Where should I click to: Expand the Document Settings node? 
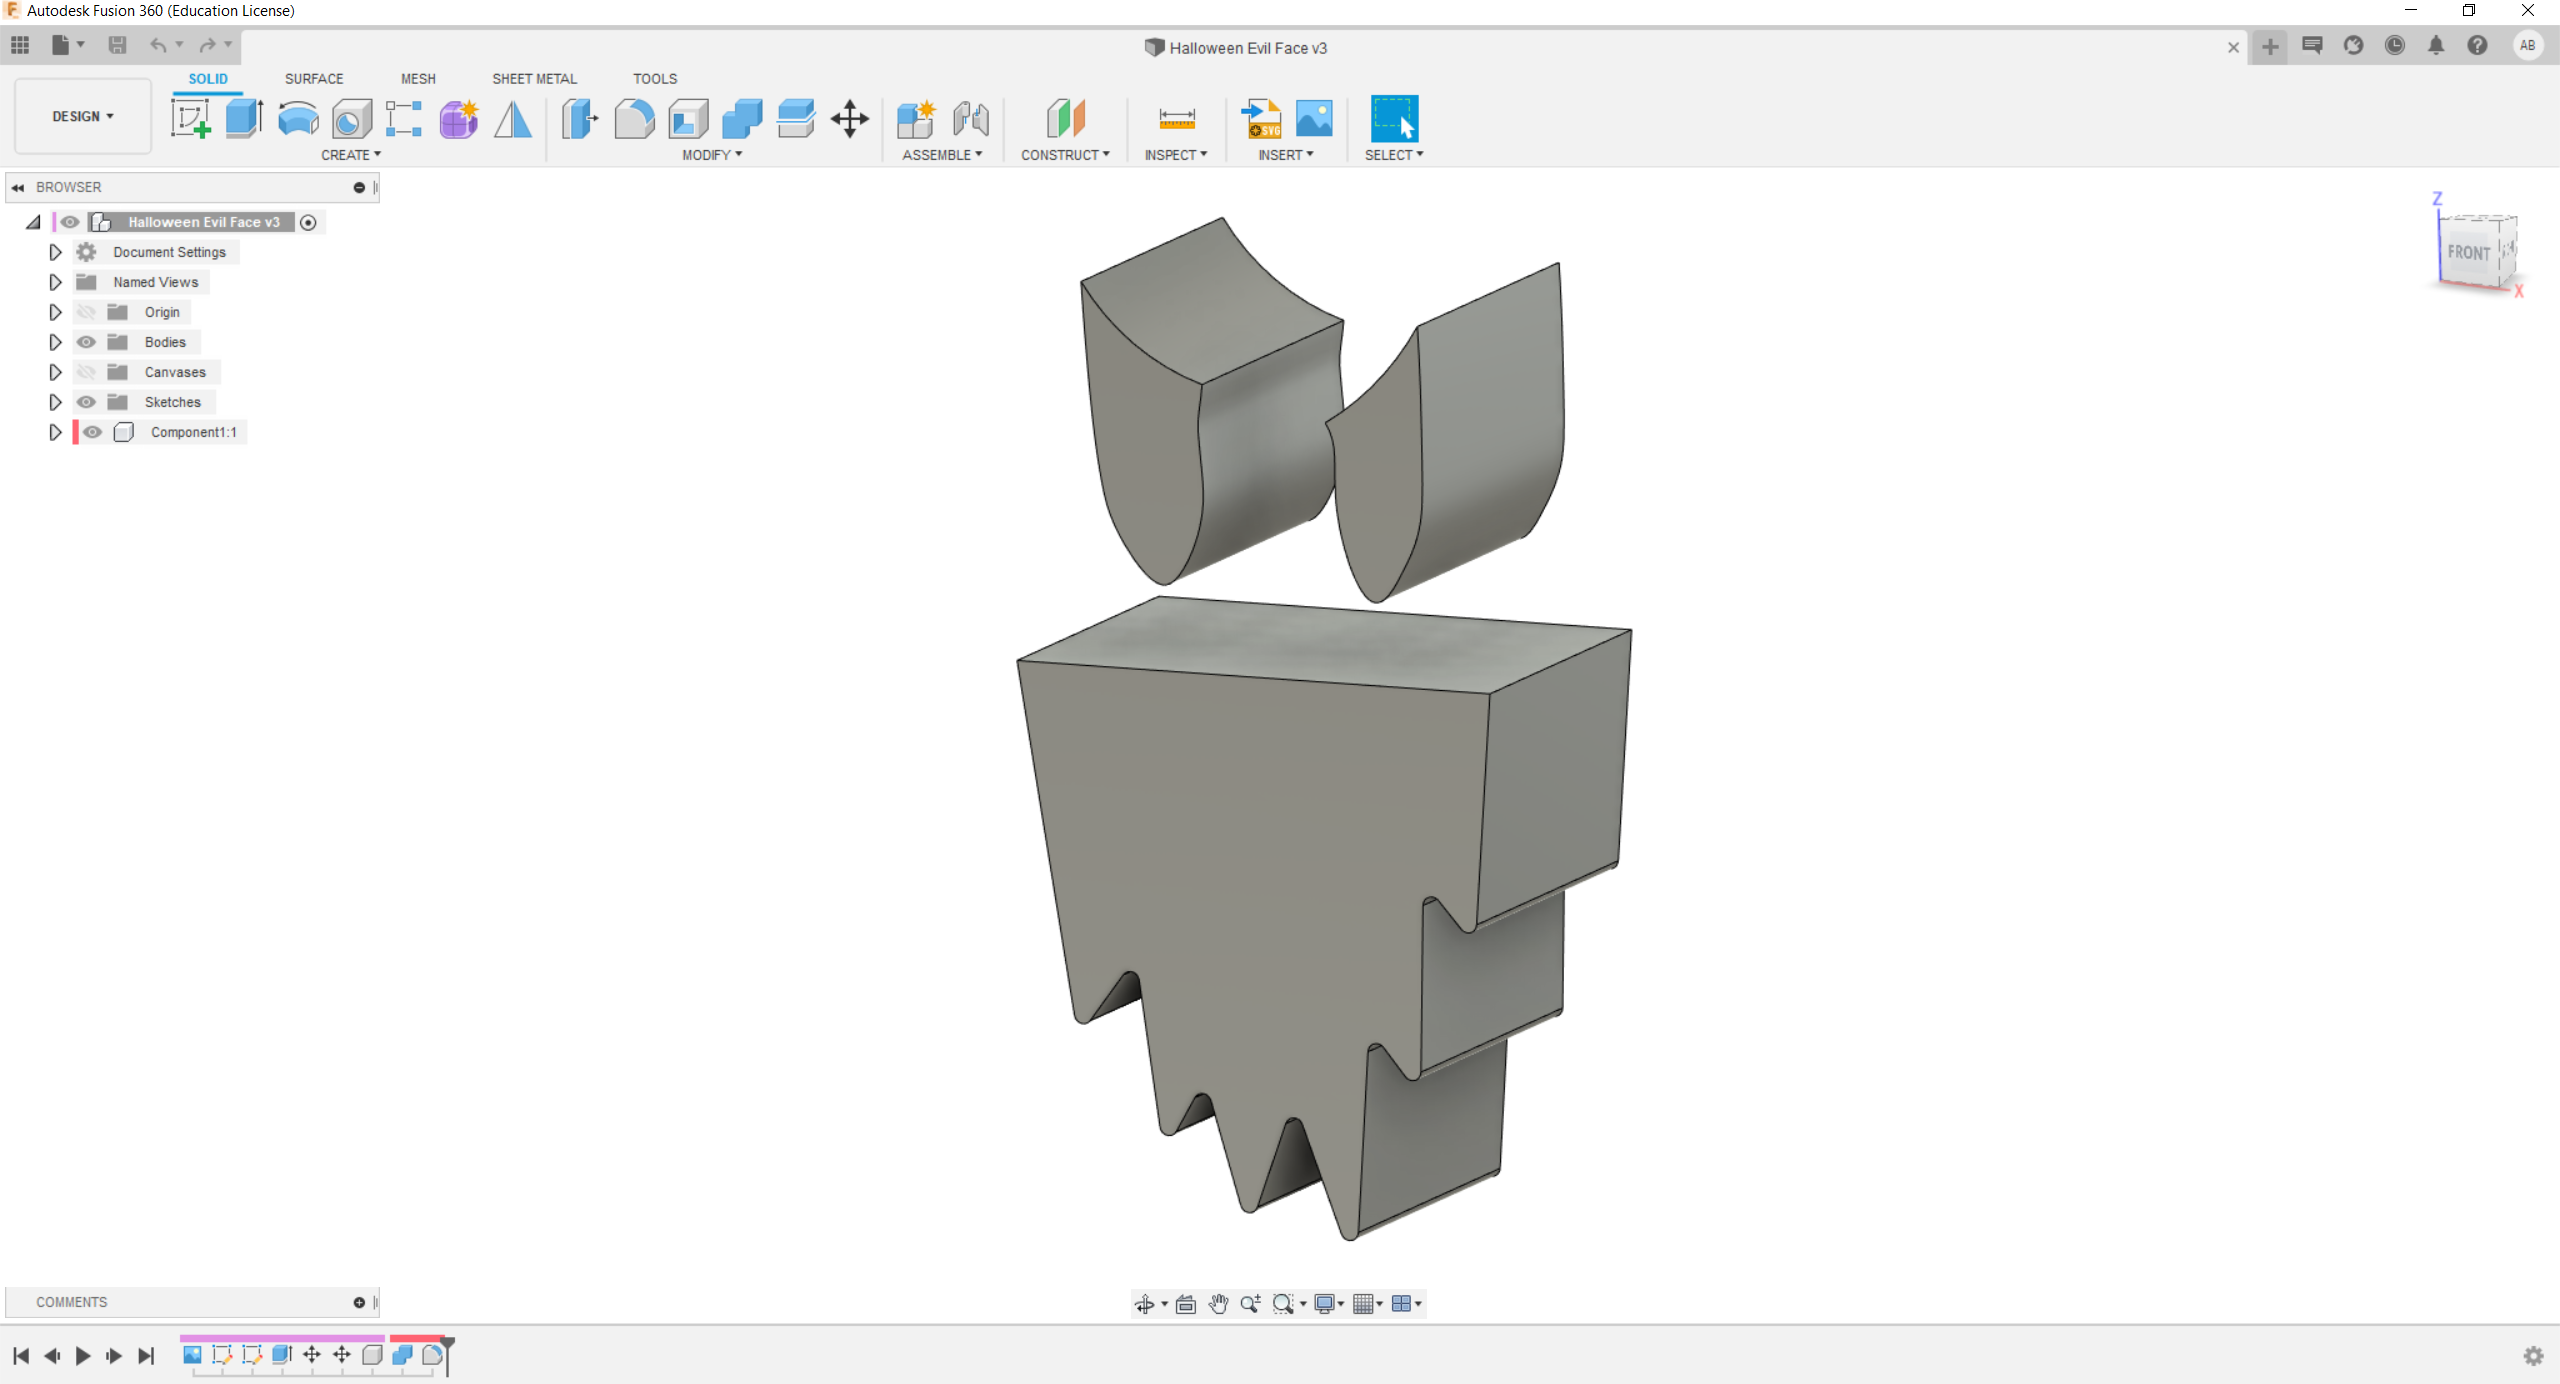click(55, 252)
